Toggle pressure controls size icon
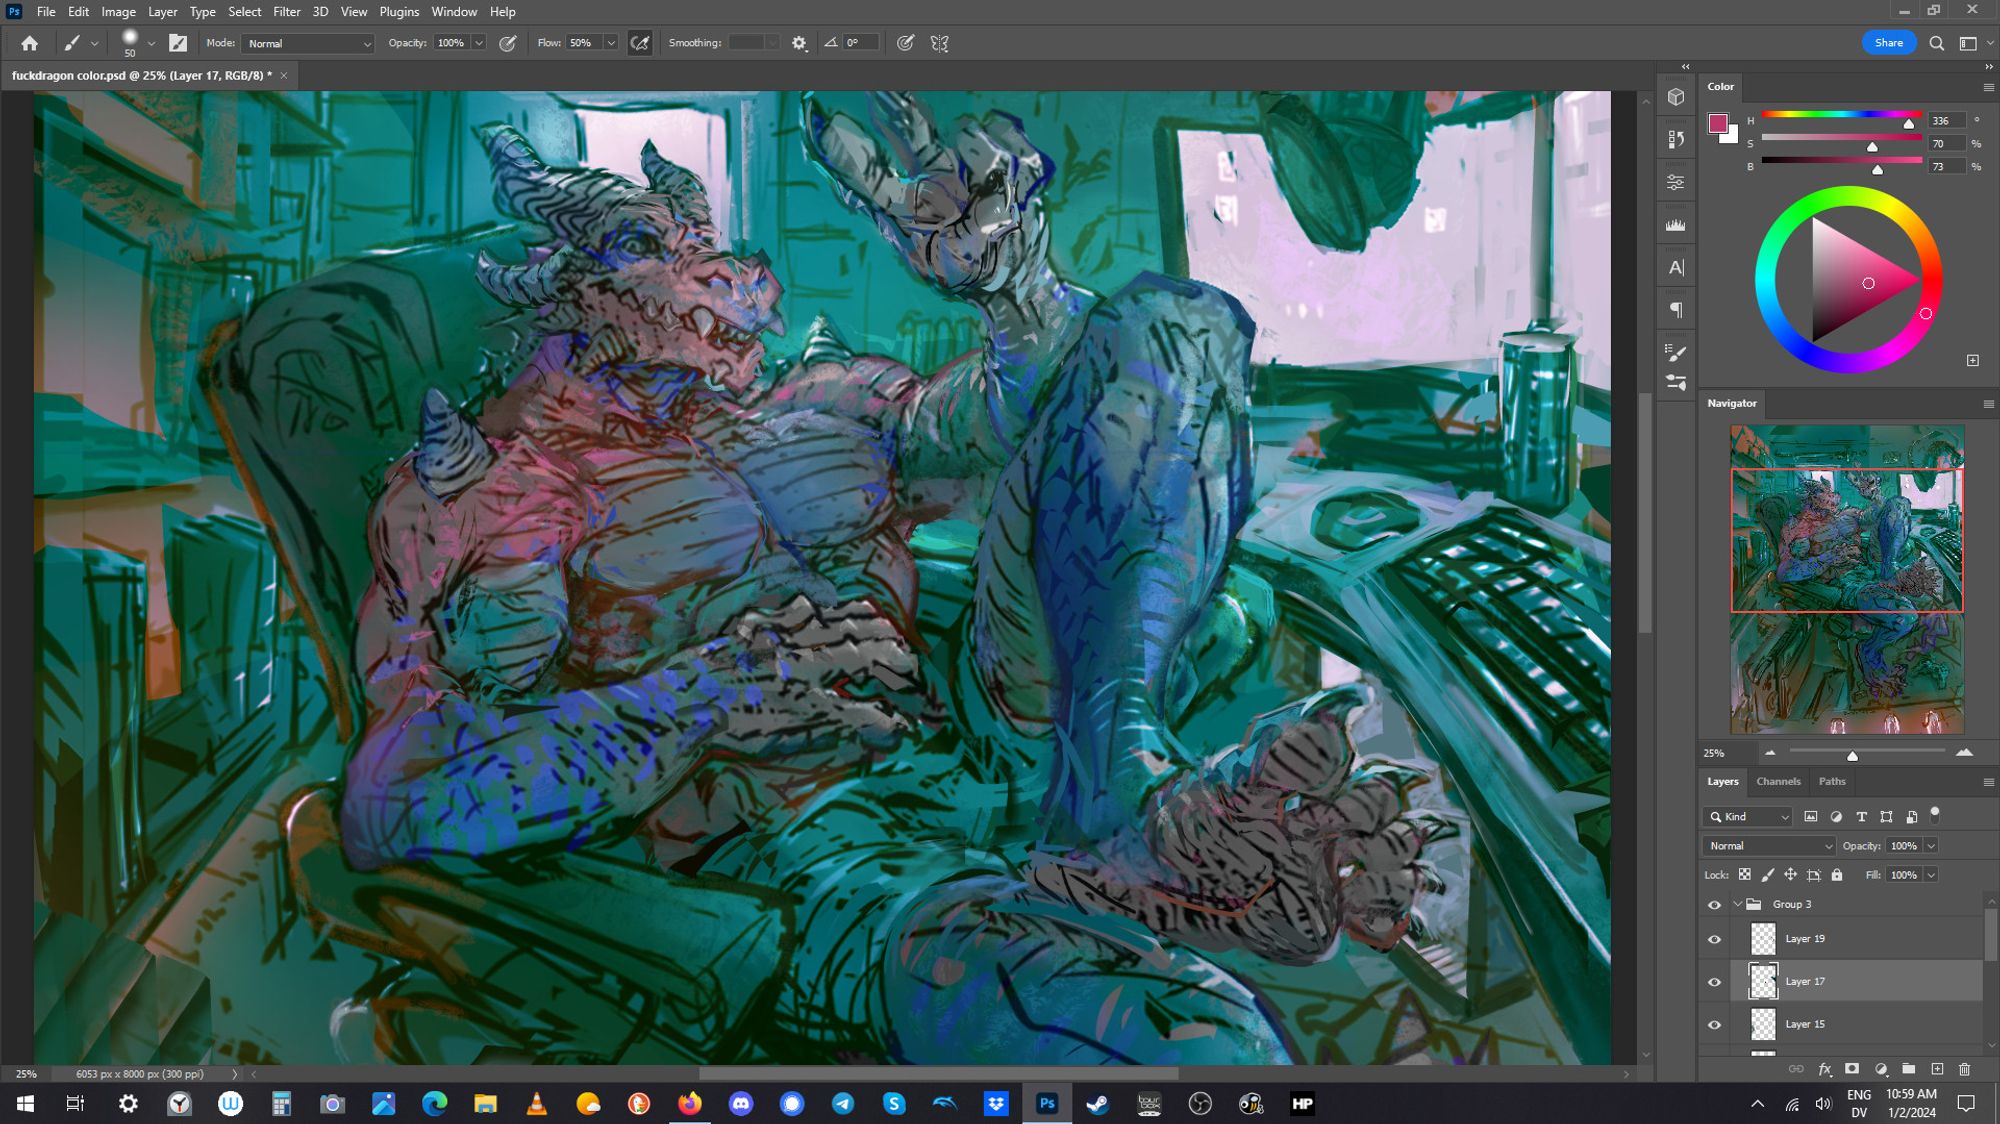 [905, 43]
